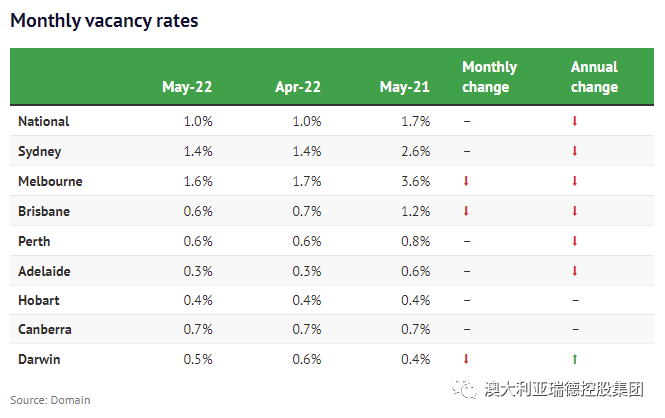
Task: Click Adelaide annual change down arrow
Action: coord(575,271)
